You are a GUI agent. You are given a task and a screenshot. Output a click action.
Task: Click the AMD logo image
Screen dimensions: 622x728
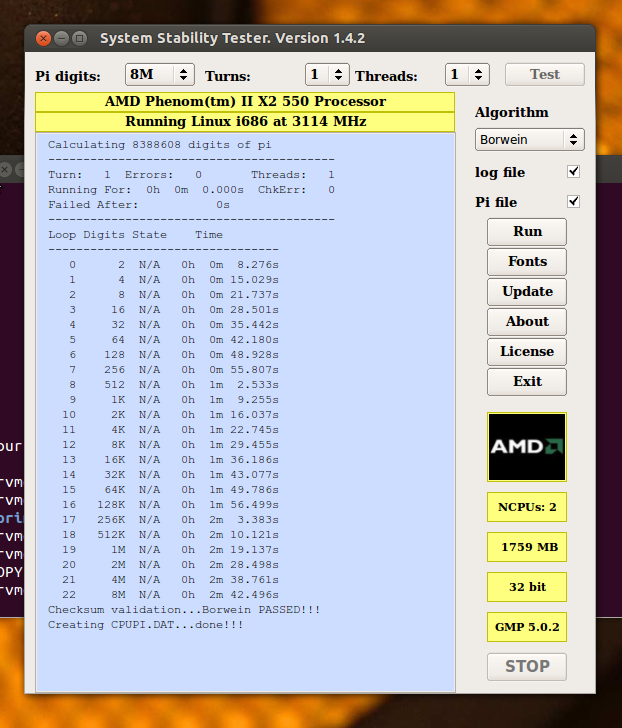(527, 447)
